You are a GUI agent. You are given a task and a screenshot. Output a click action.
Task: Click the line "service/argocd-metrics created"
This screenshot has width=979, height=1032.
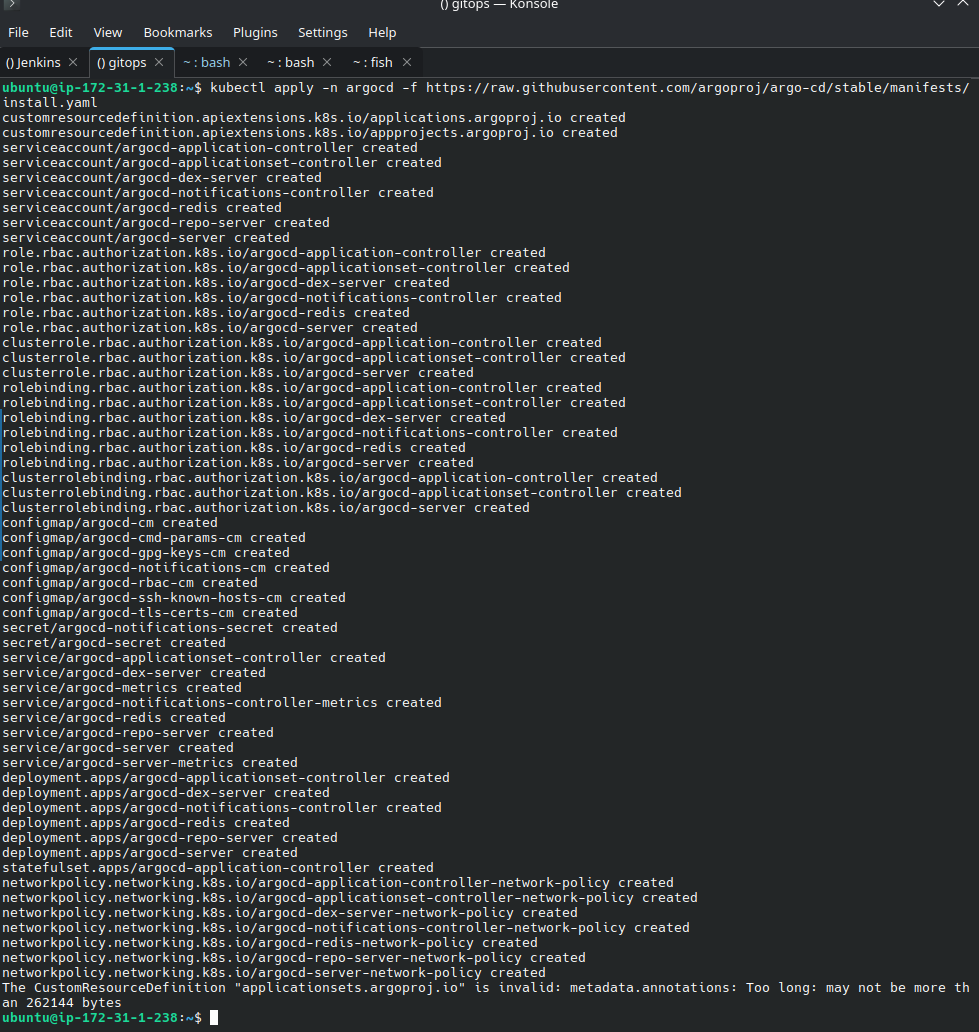click(122, 688)
